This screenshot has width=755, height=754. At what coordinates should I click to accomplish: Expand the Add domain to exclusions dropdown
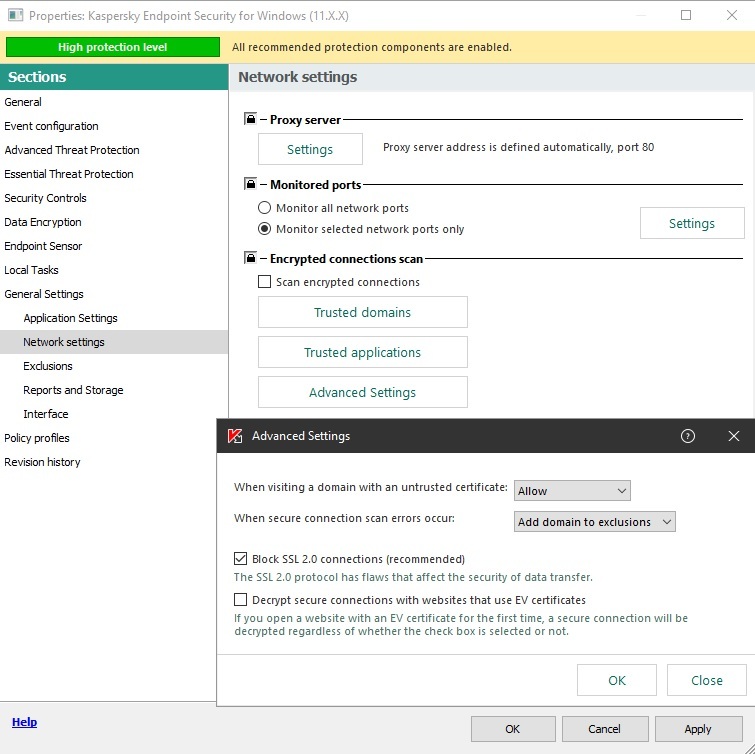pos(595,522)
